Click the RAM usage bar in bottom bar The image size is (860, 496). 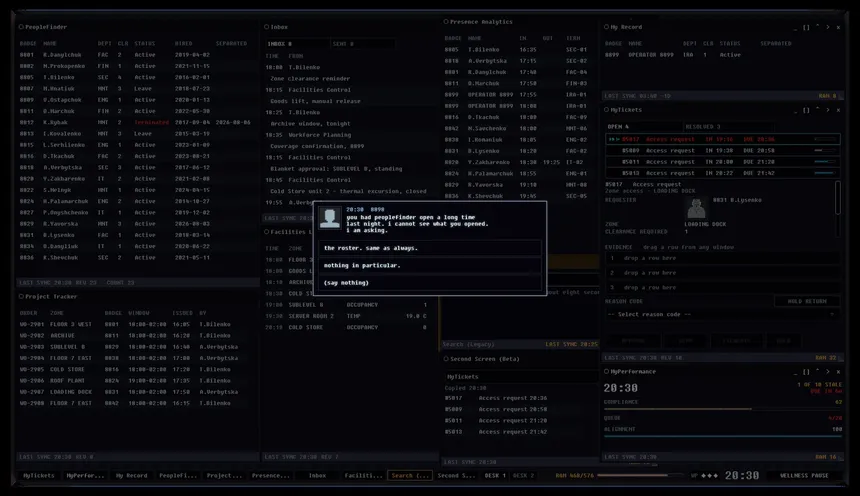click(640, 476)
